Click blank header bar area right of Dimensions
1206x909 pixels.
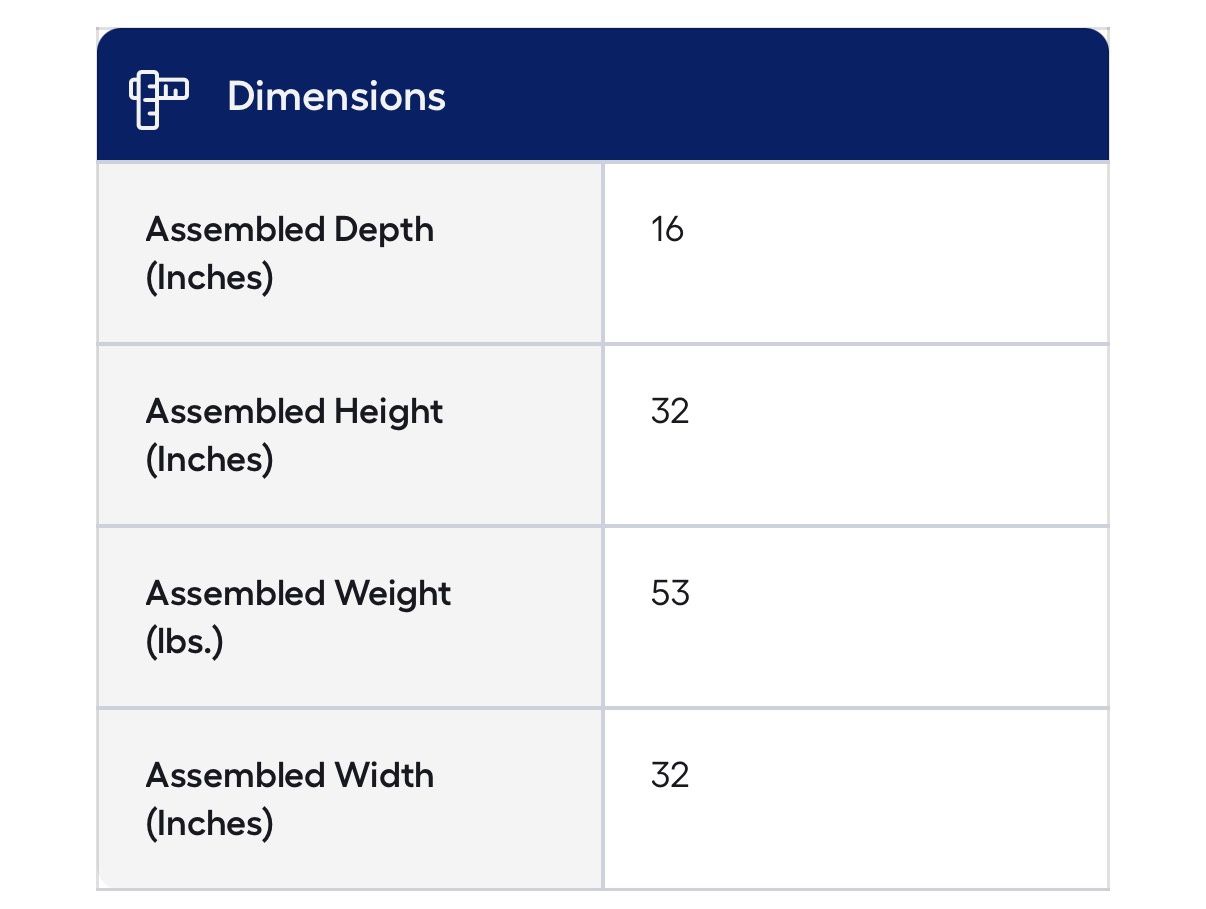pos(780,97)
